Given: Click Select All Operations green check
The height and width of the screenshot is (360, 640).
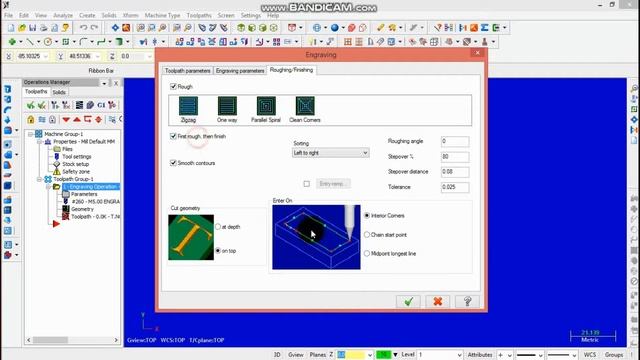Looking at the screenshot, I should tap(31, 105).
